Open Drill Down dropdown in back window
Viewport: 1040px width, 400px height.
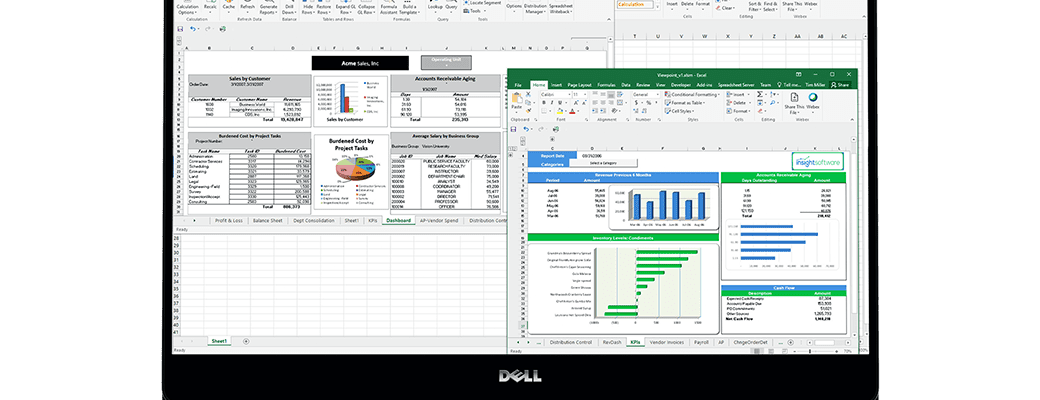[x=289, y=9]
